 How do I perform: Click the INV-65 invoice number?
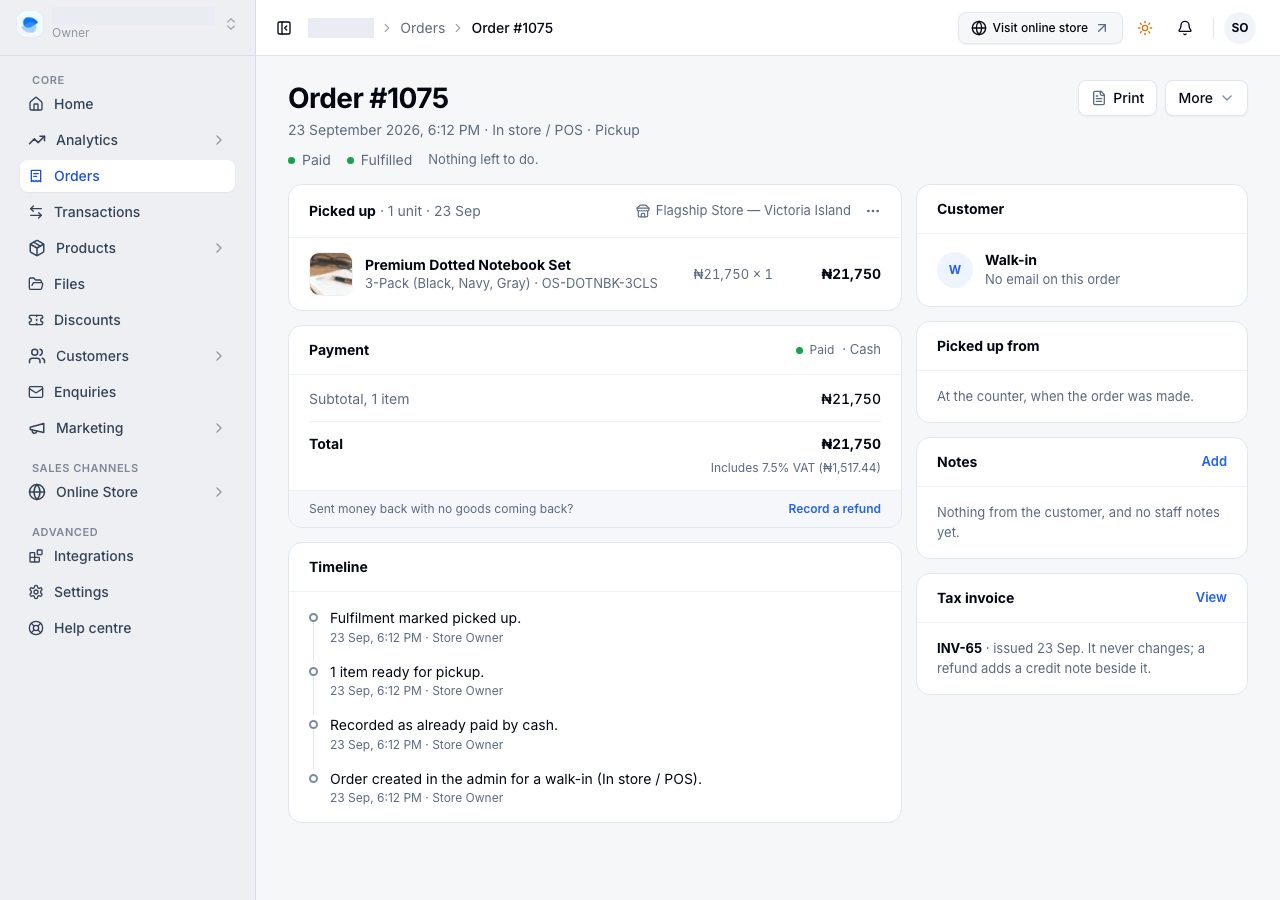coord(959,648)
